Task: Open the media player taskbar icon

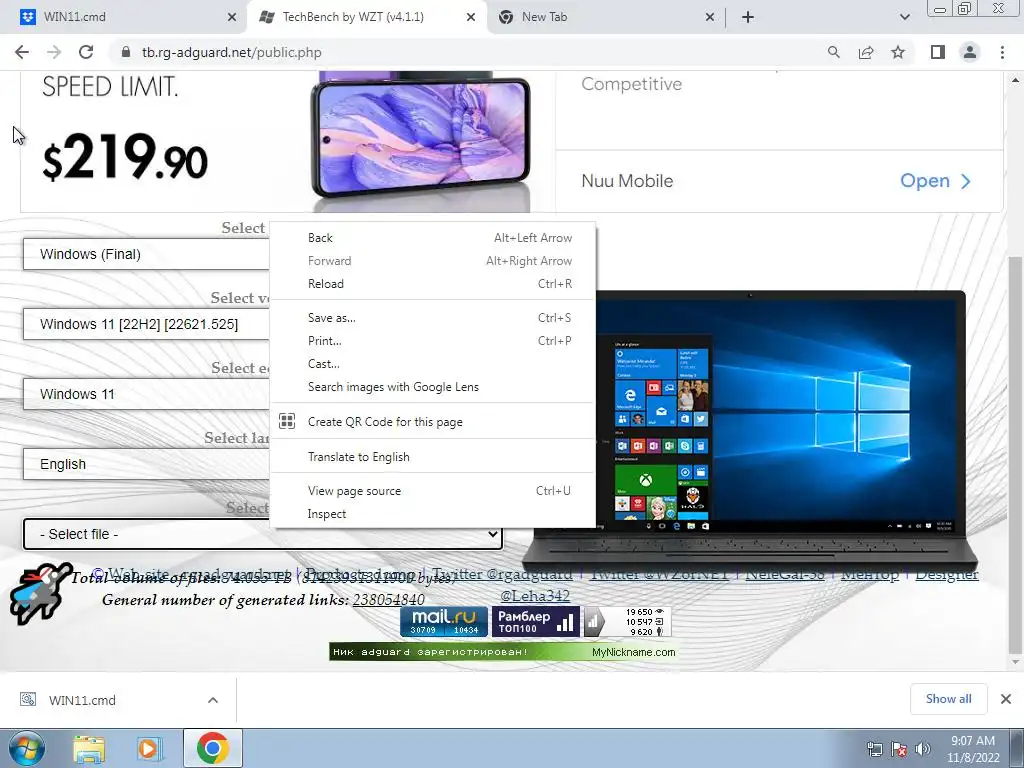Action: (149, 748)
